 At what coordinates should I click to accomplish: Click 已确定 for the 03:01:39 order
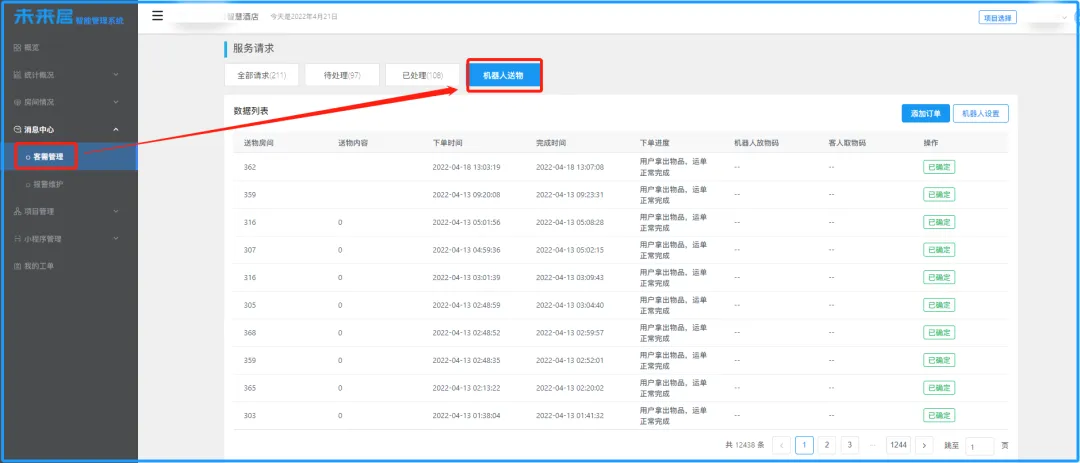click(939, 277)
